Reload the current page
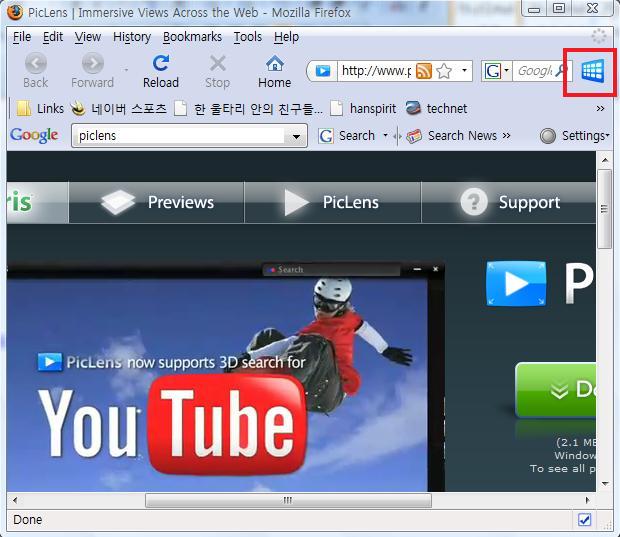This screenshot has width=620, height=537. tap(161, 71)
